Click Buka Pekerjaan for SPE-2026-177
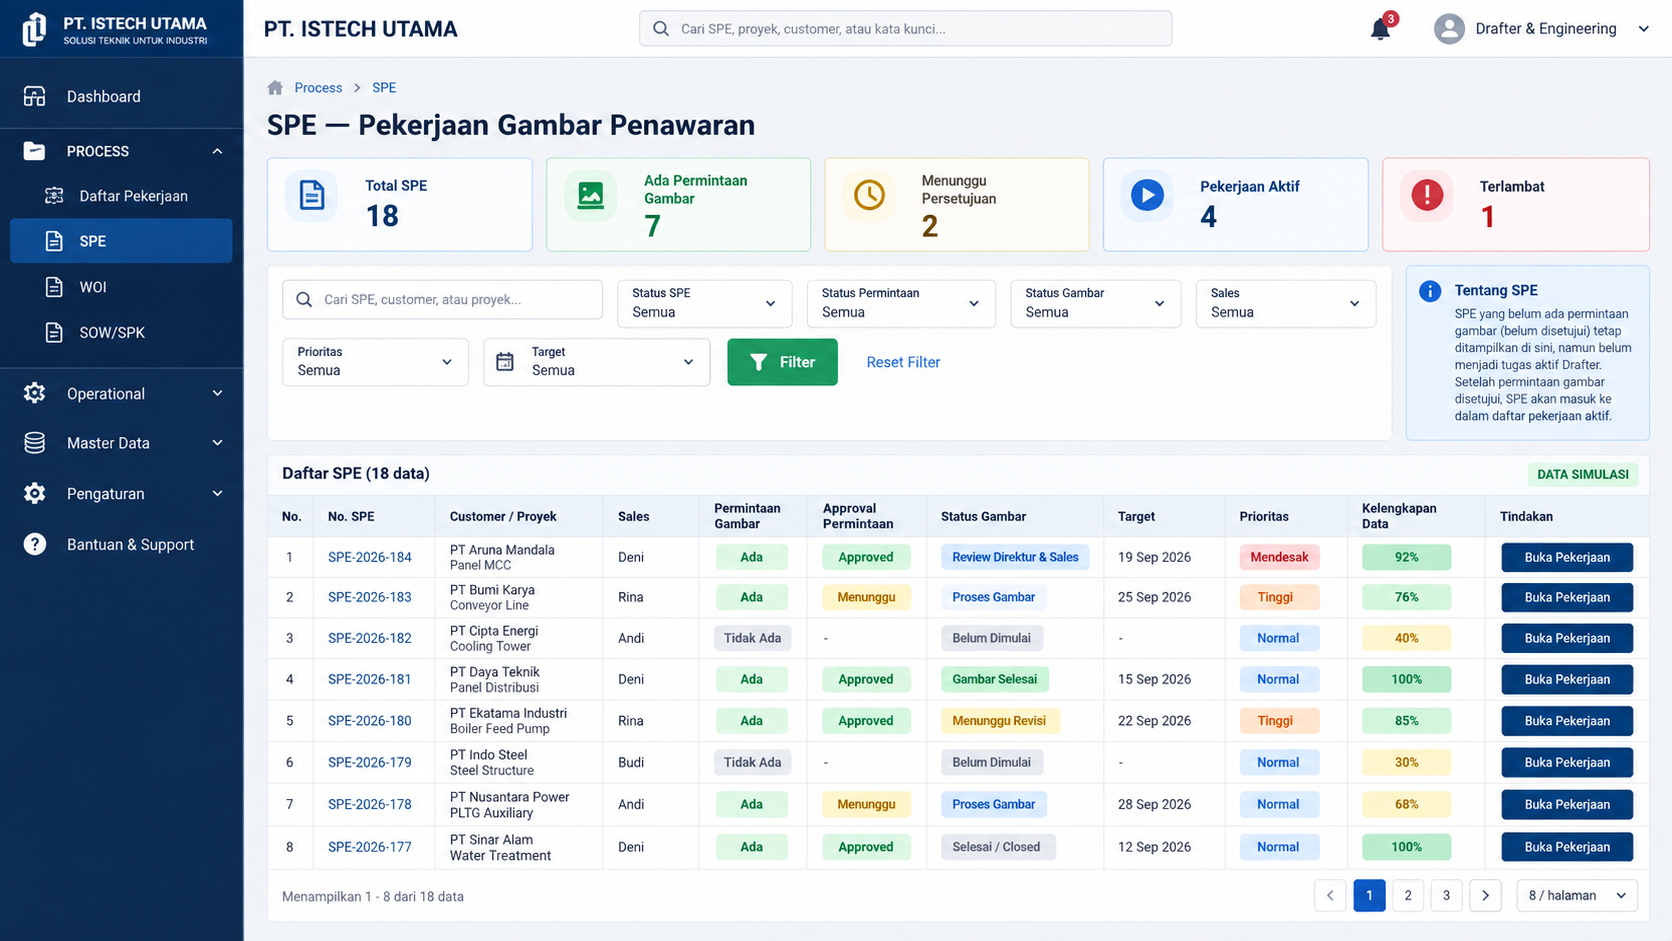This screenshot has width=1672, height=941. pos(1567,847)
